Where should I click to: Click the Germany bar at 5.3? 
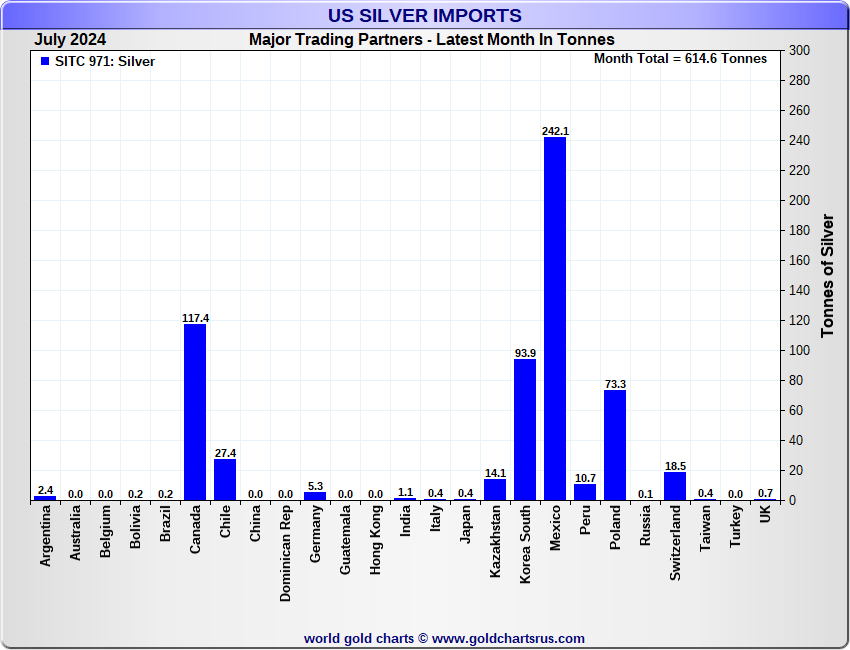pos(315,495)
